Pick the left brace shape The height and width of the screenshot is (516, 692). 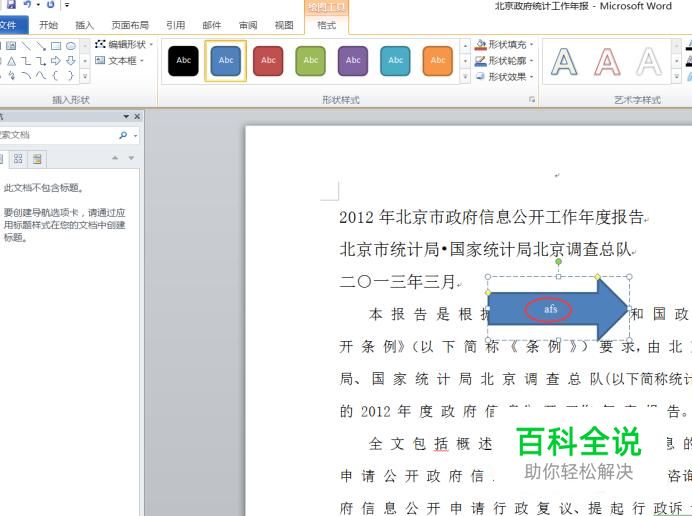click(x=56, y=75)
